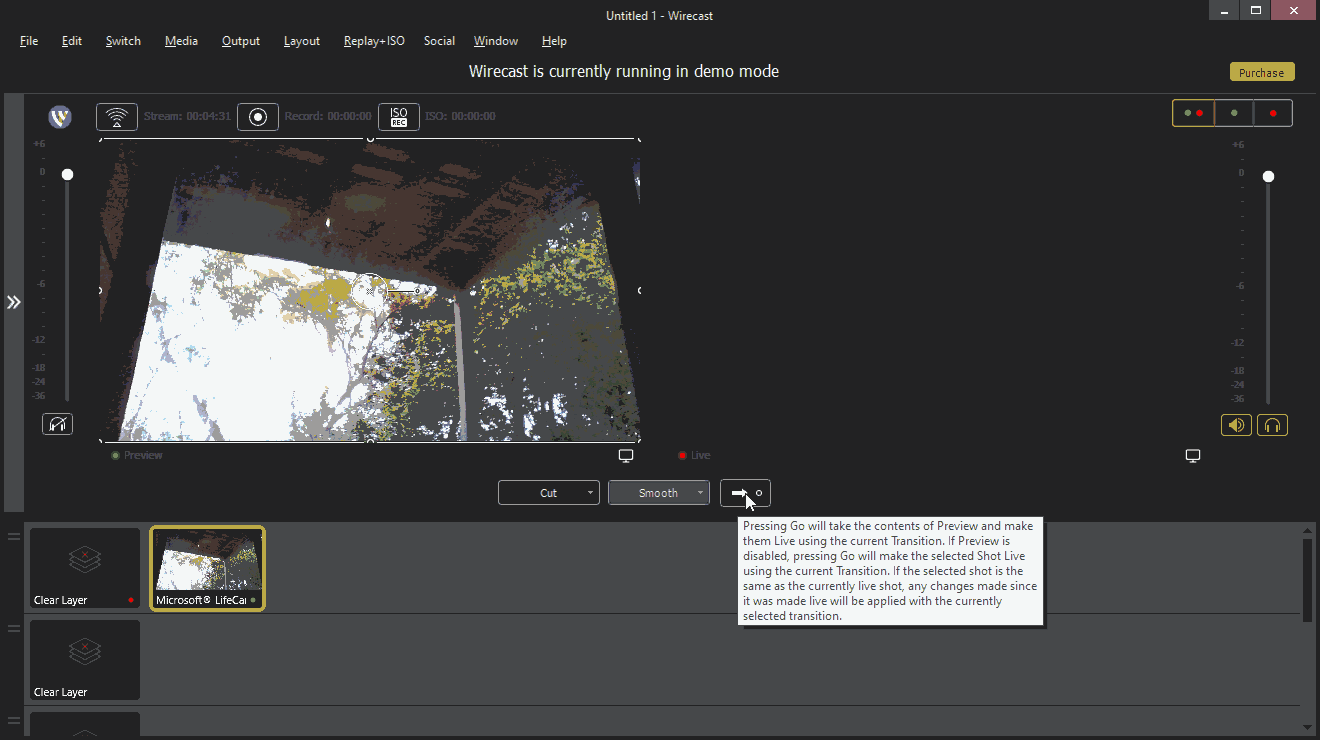This screenshot has width=1320, height=740.
Task: Open the Output menu
Action: pyautogui.click(x=241, y=41)
